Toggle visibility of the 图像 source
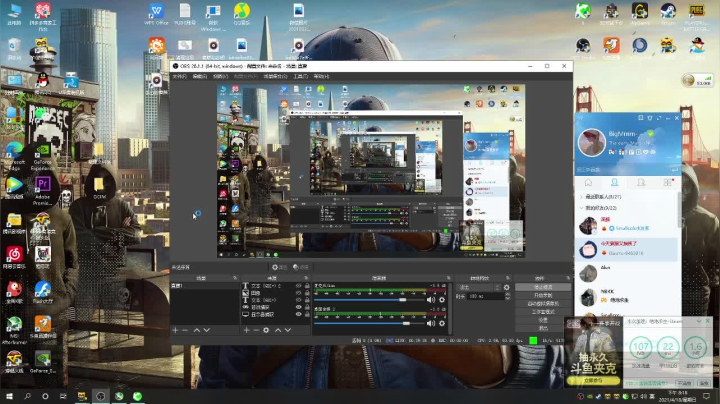The image size is (720, 404). [x=299, y=293]
